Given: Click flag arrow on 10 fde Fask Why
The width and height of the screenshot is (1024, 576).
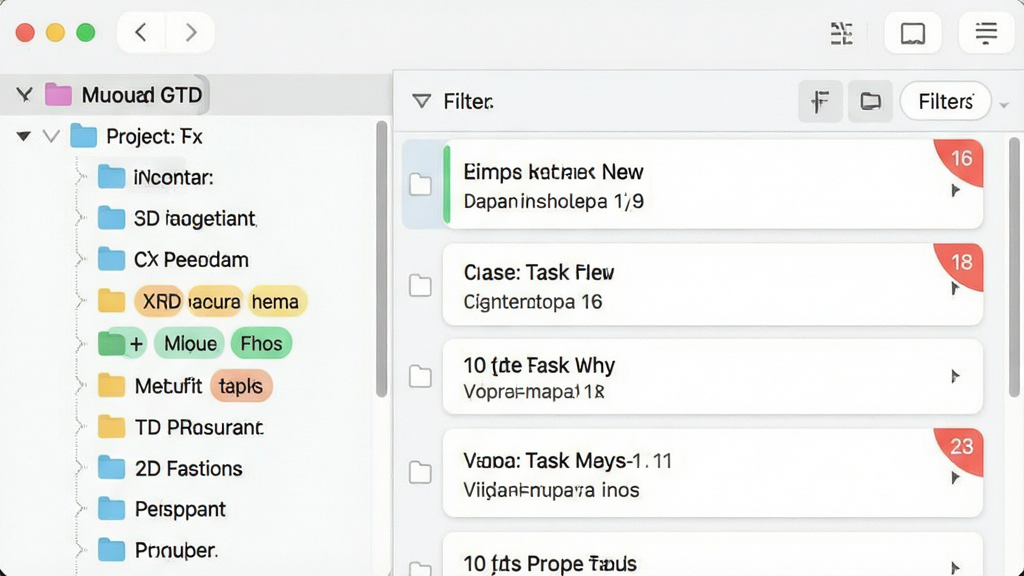Looking at the screenshot, I should [x=955, y=376].
